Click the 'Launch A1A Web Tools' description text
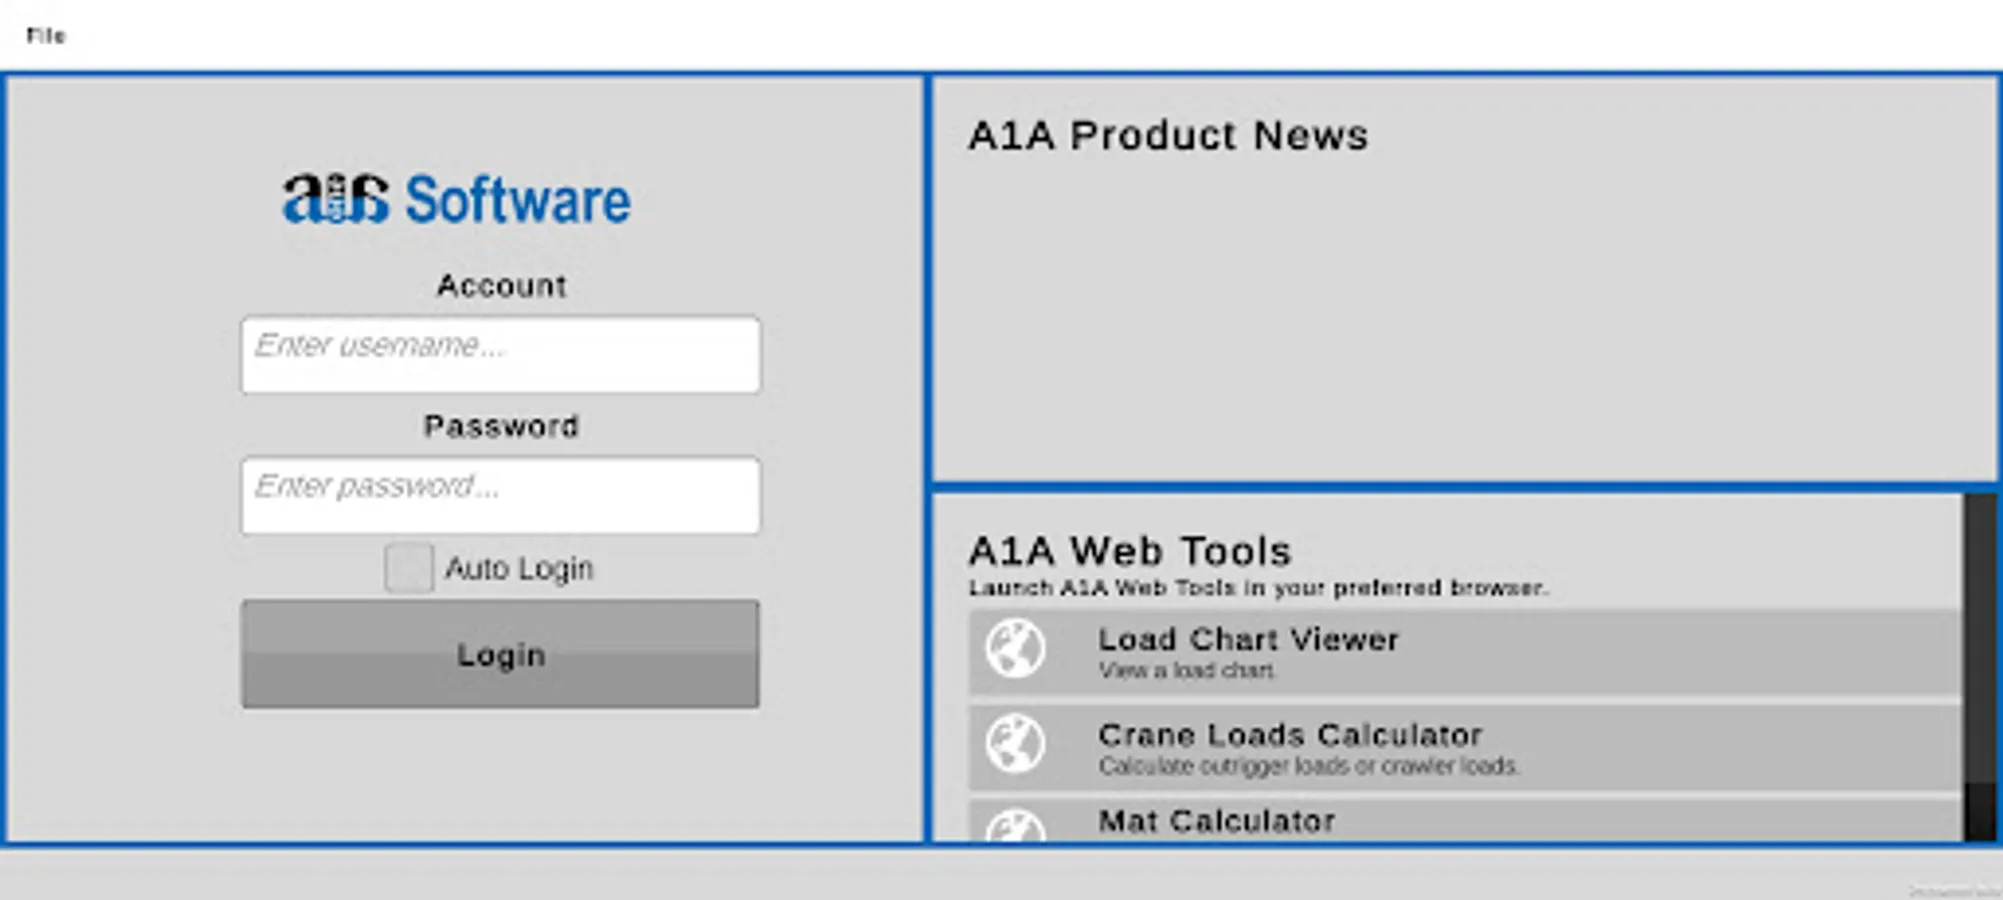 (x=1258, y=588)
